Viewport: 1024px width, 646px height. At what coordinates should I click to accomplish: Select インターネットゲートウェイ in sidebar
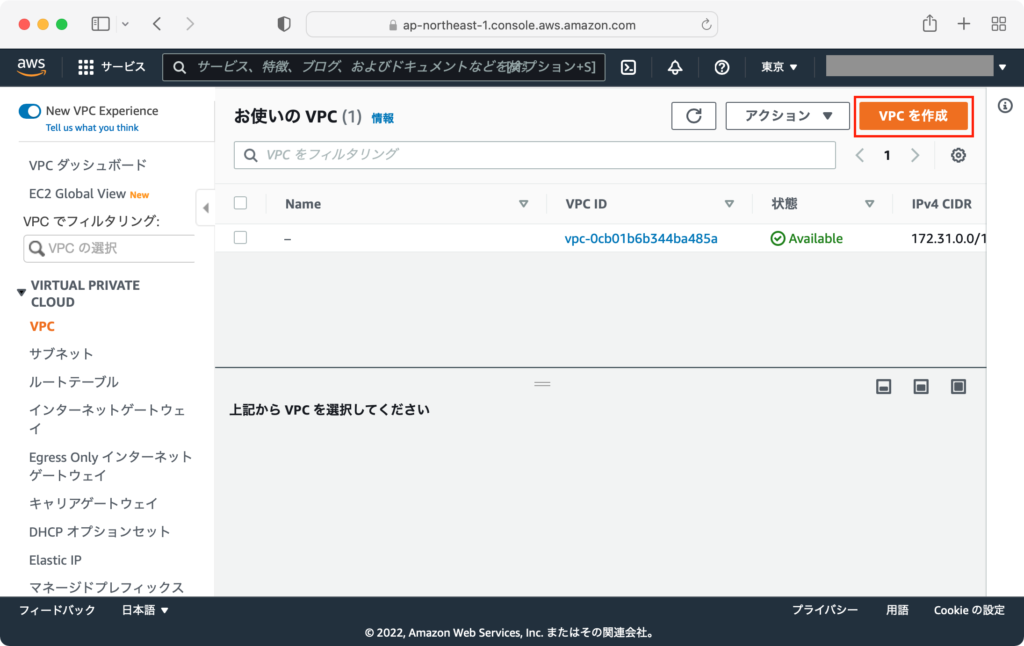coord(107,419)
